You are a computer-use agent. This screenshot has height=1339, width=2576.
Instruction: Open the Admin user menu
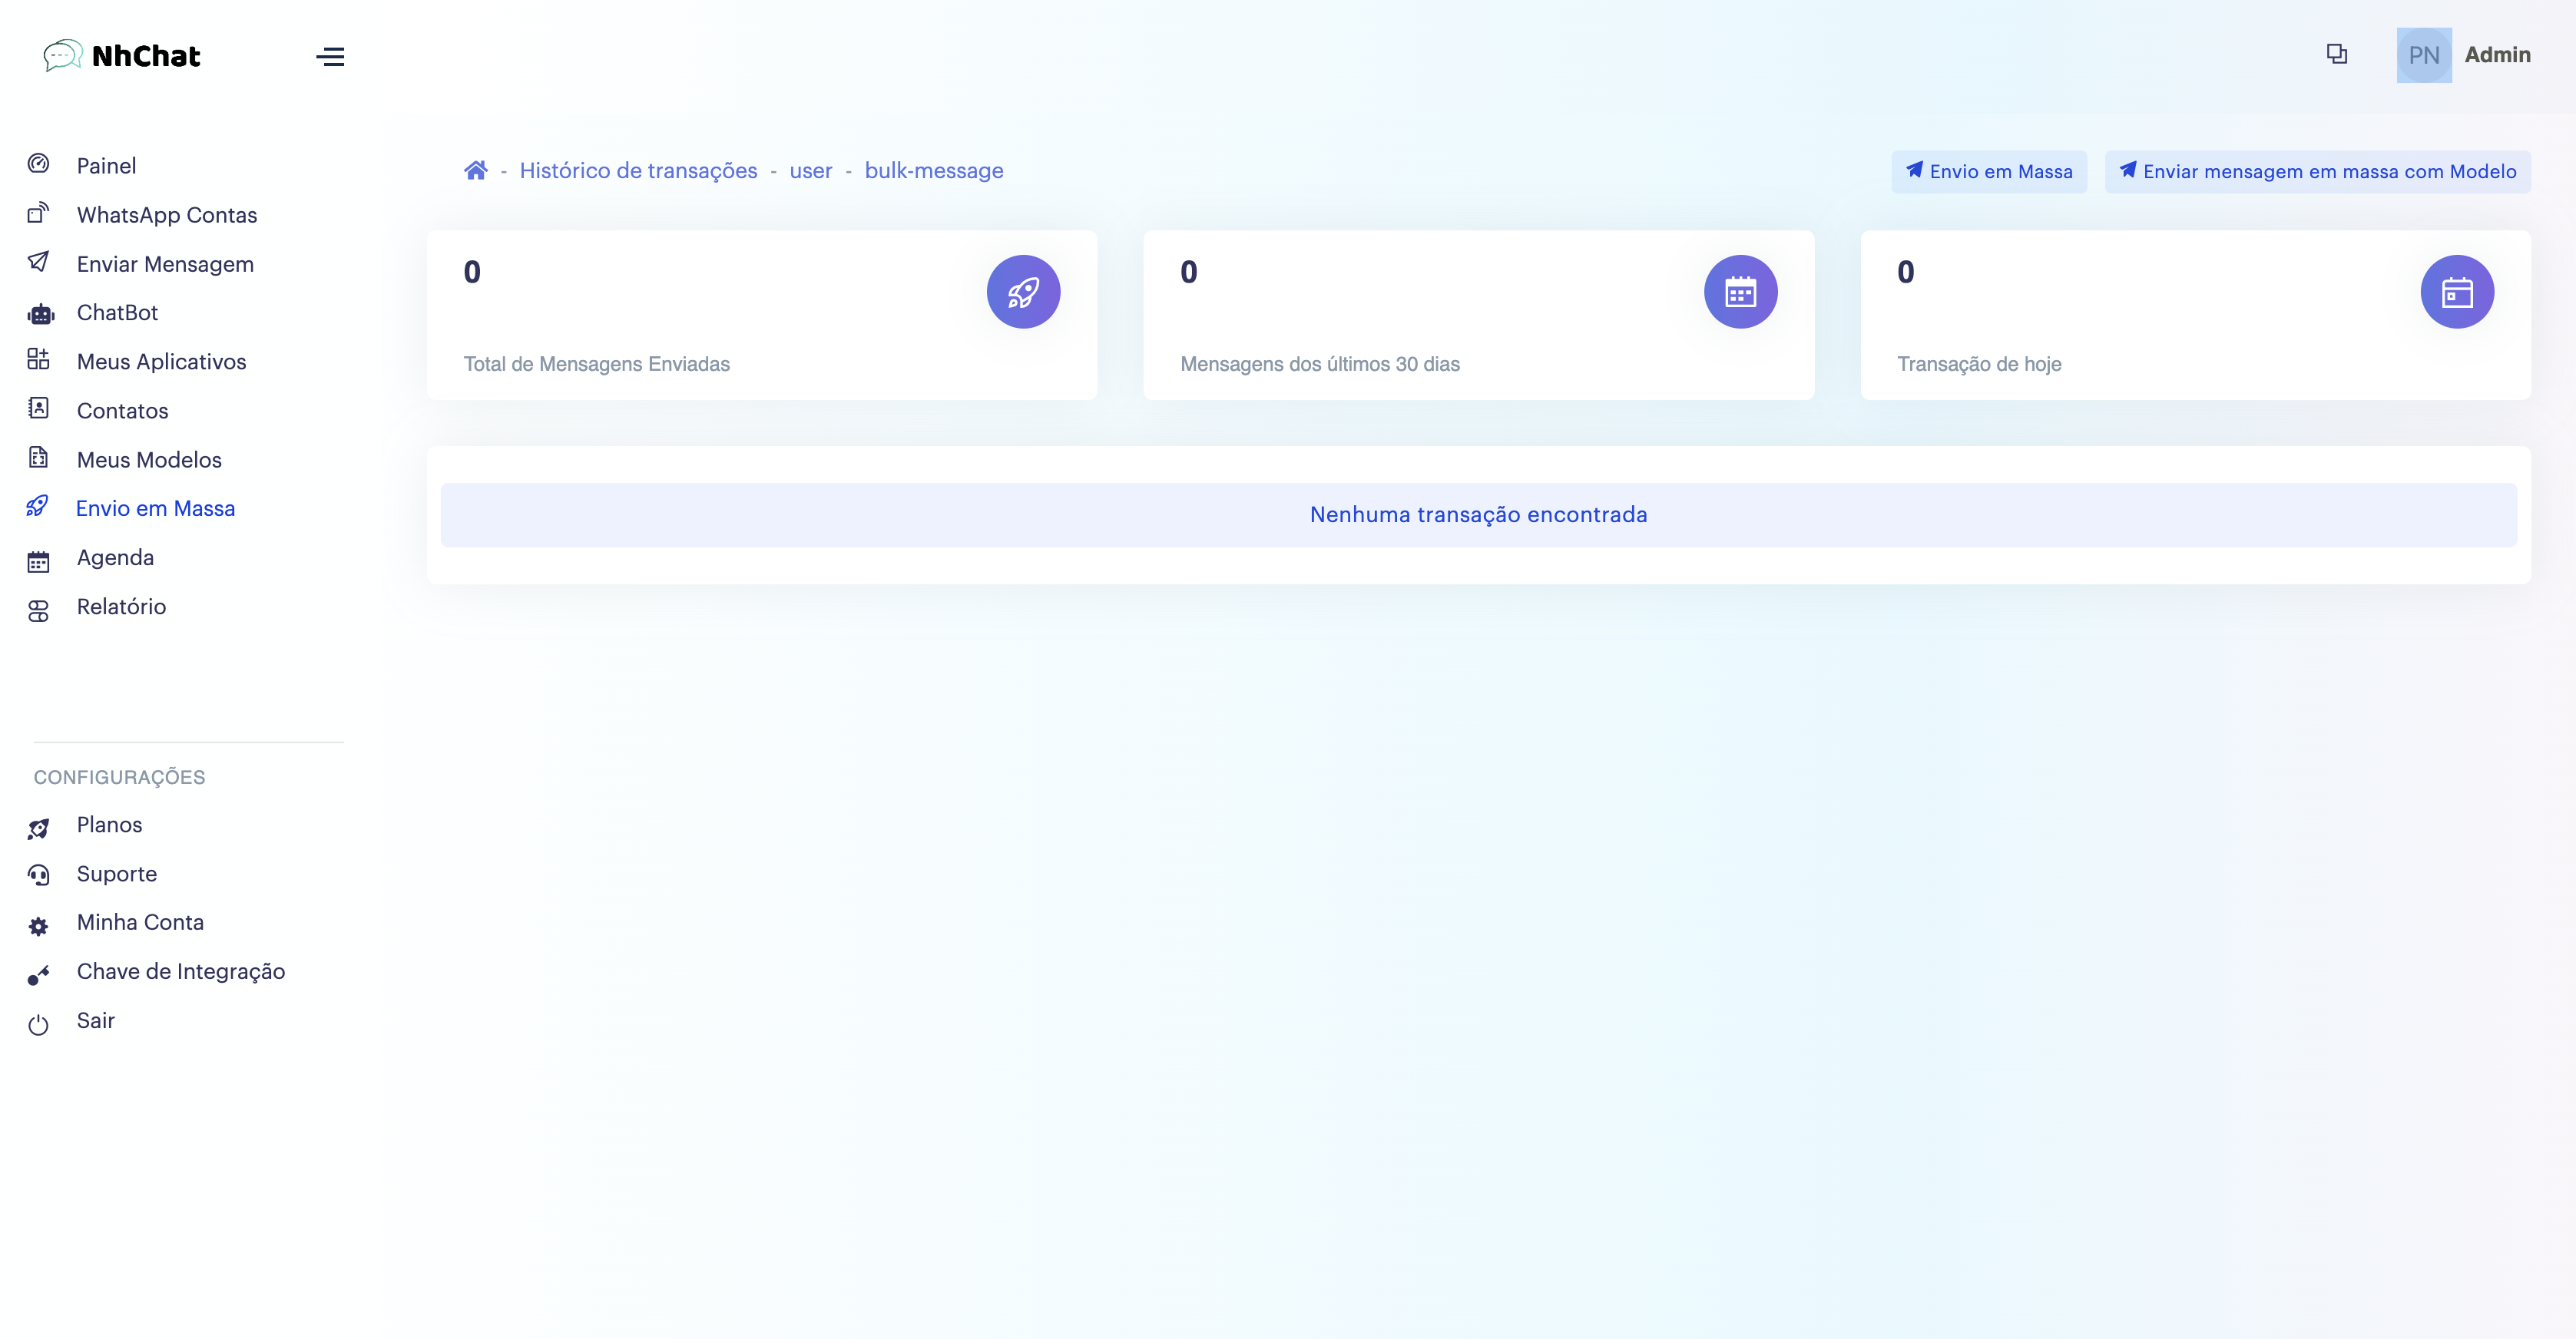click(2496, 55)
